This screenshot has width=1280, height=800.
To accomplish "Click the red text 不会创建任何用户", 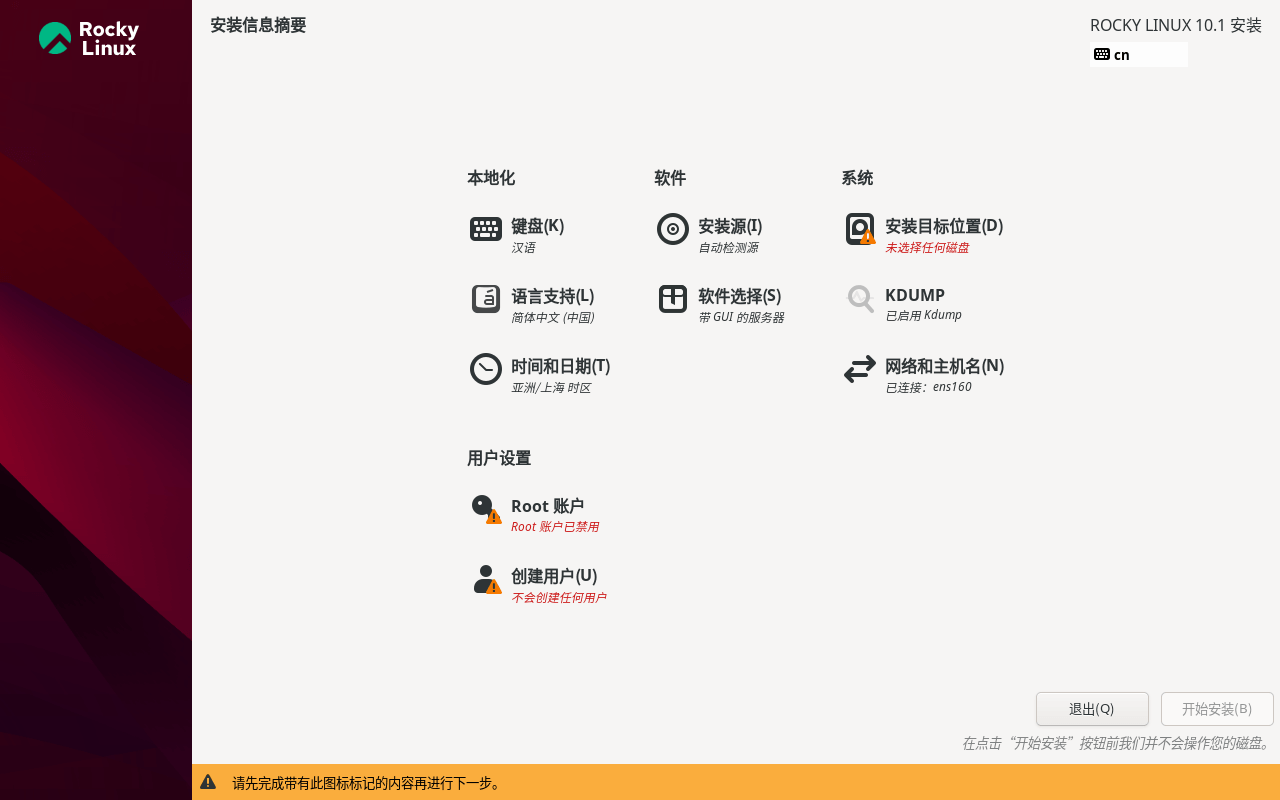I will (x=558, y=598).
